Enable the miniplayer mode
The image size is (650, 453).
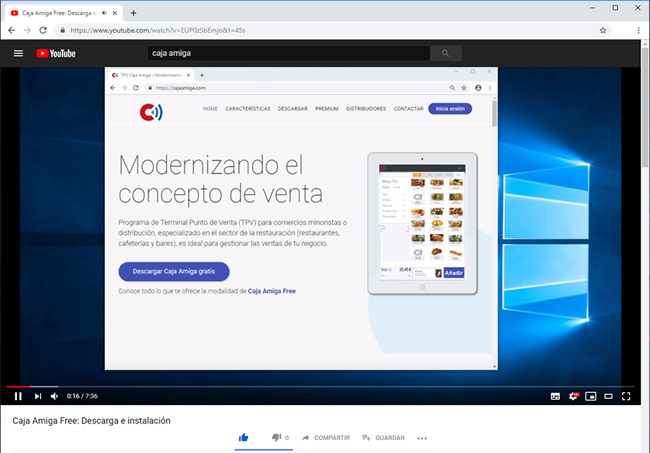click(591, 397)
